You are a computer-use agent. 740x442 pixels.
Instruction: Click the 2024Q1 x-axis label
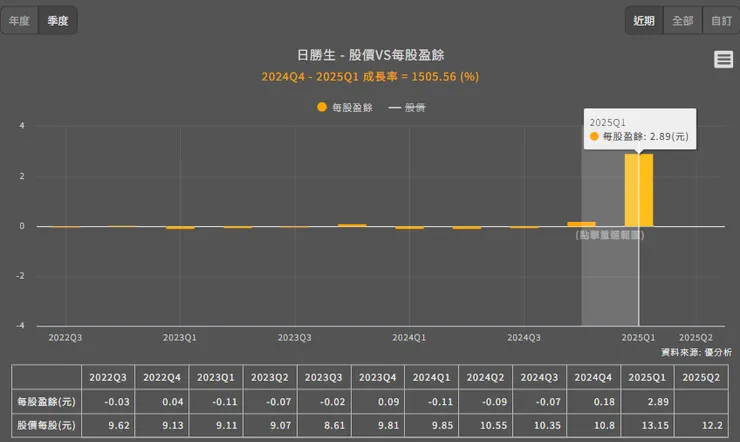tap(409, 338)
